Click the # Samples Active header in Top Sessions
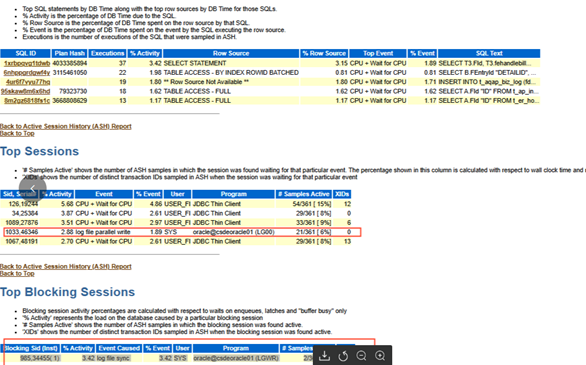This screenshot has width=586, height=365. pyautogui.click(x=304, y=194)
